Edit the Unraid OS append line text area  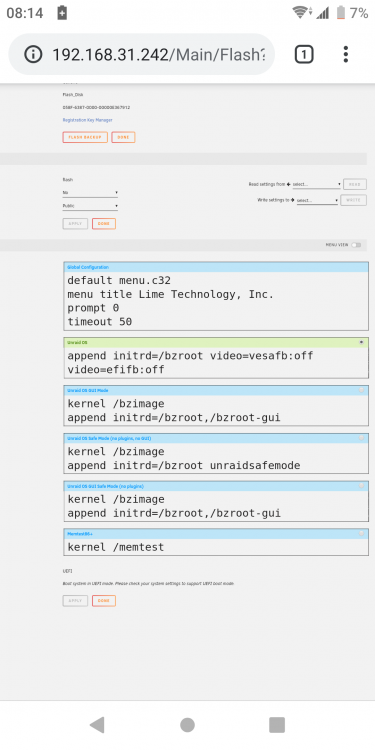point(216,363)
